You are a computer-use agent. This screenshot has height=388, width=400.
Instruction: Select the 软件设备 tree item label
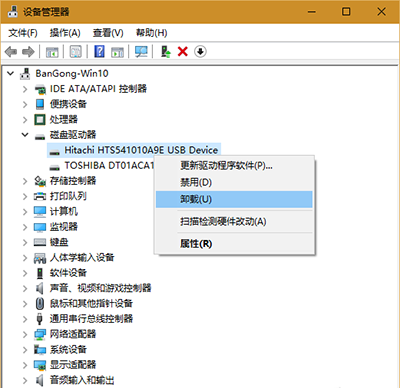(x=68, y=273)
